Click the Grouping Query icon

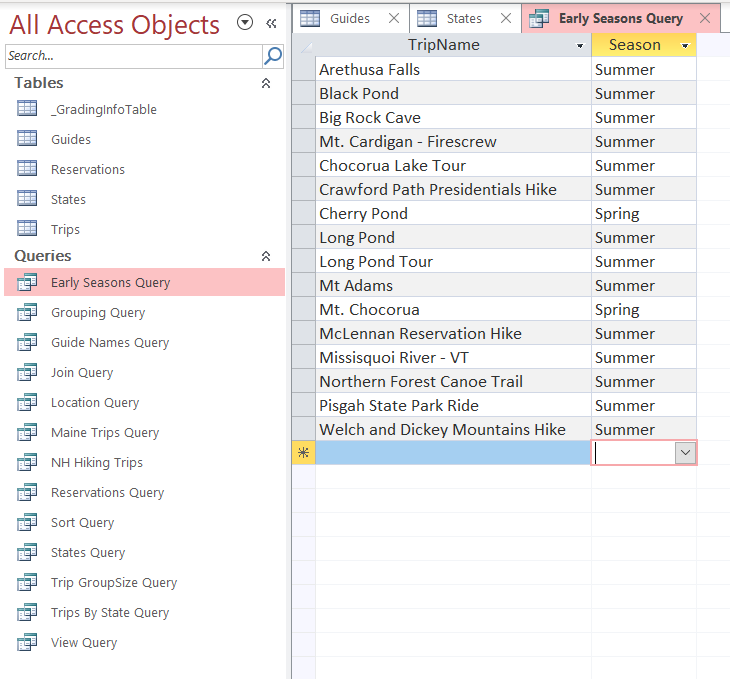(x=27, y=312)
